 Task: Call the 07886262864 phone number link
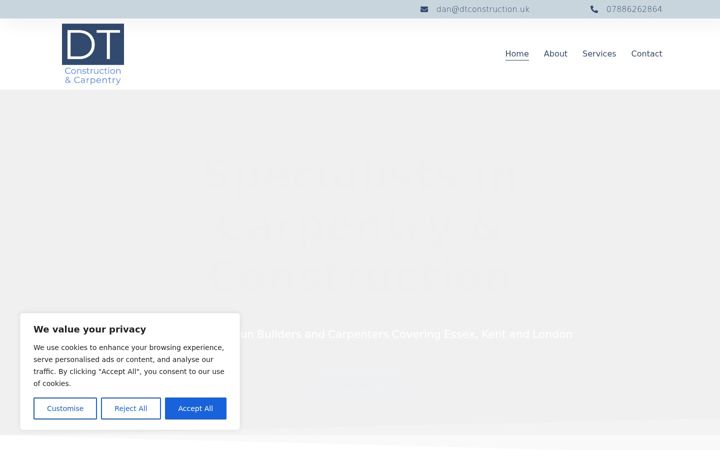click(634, 9)
